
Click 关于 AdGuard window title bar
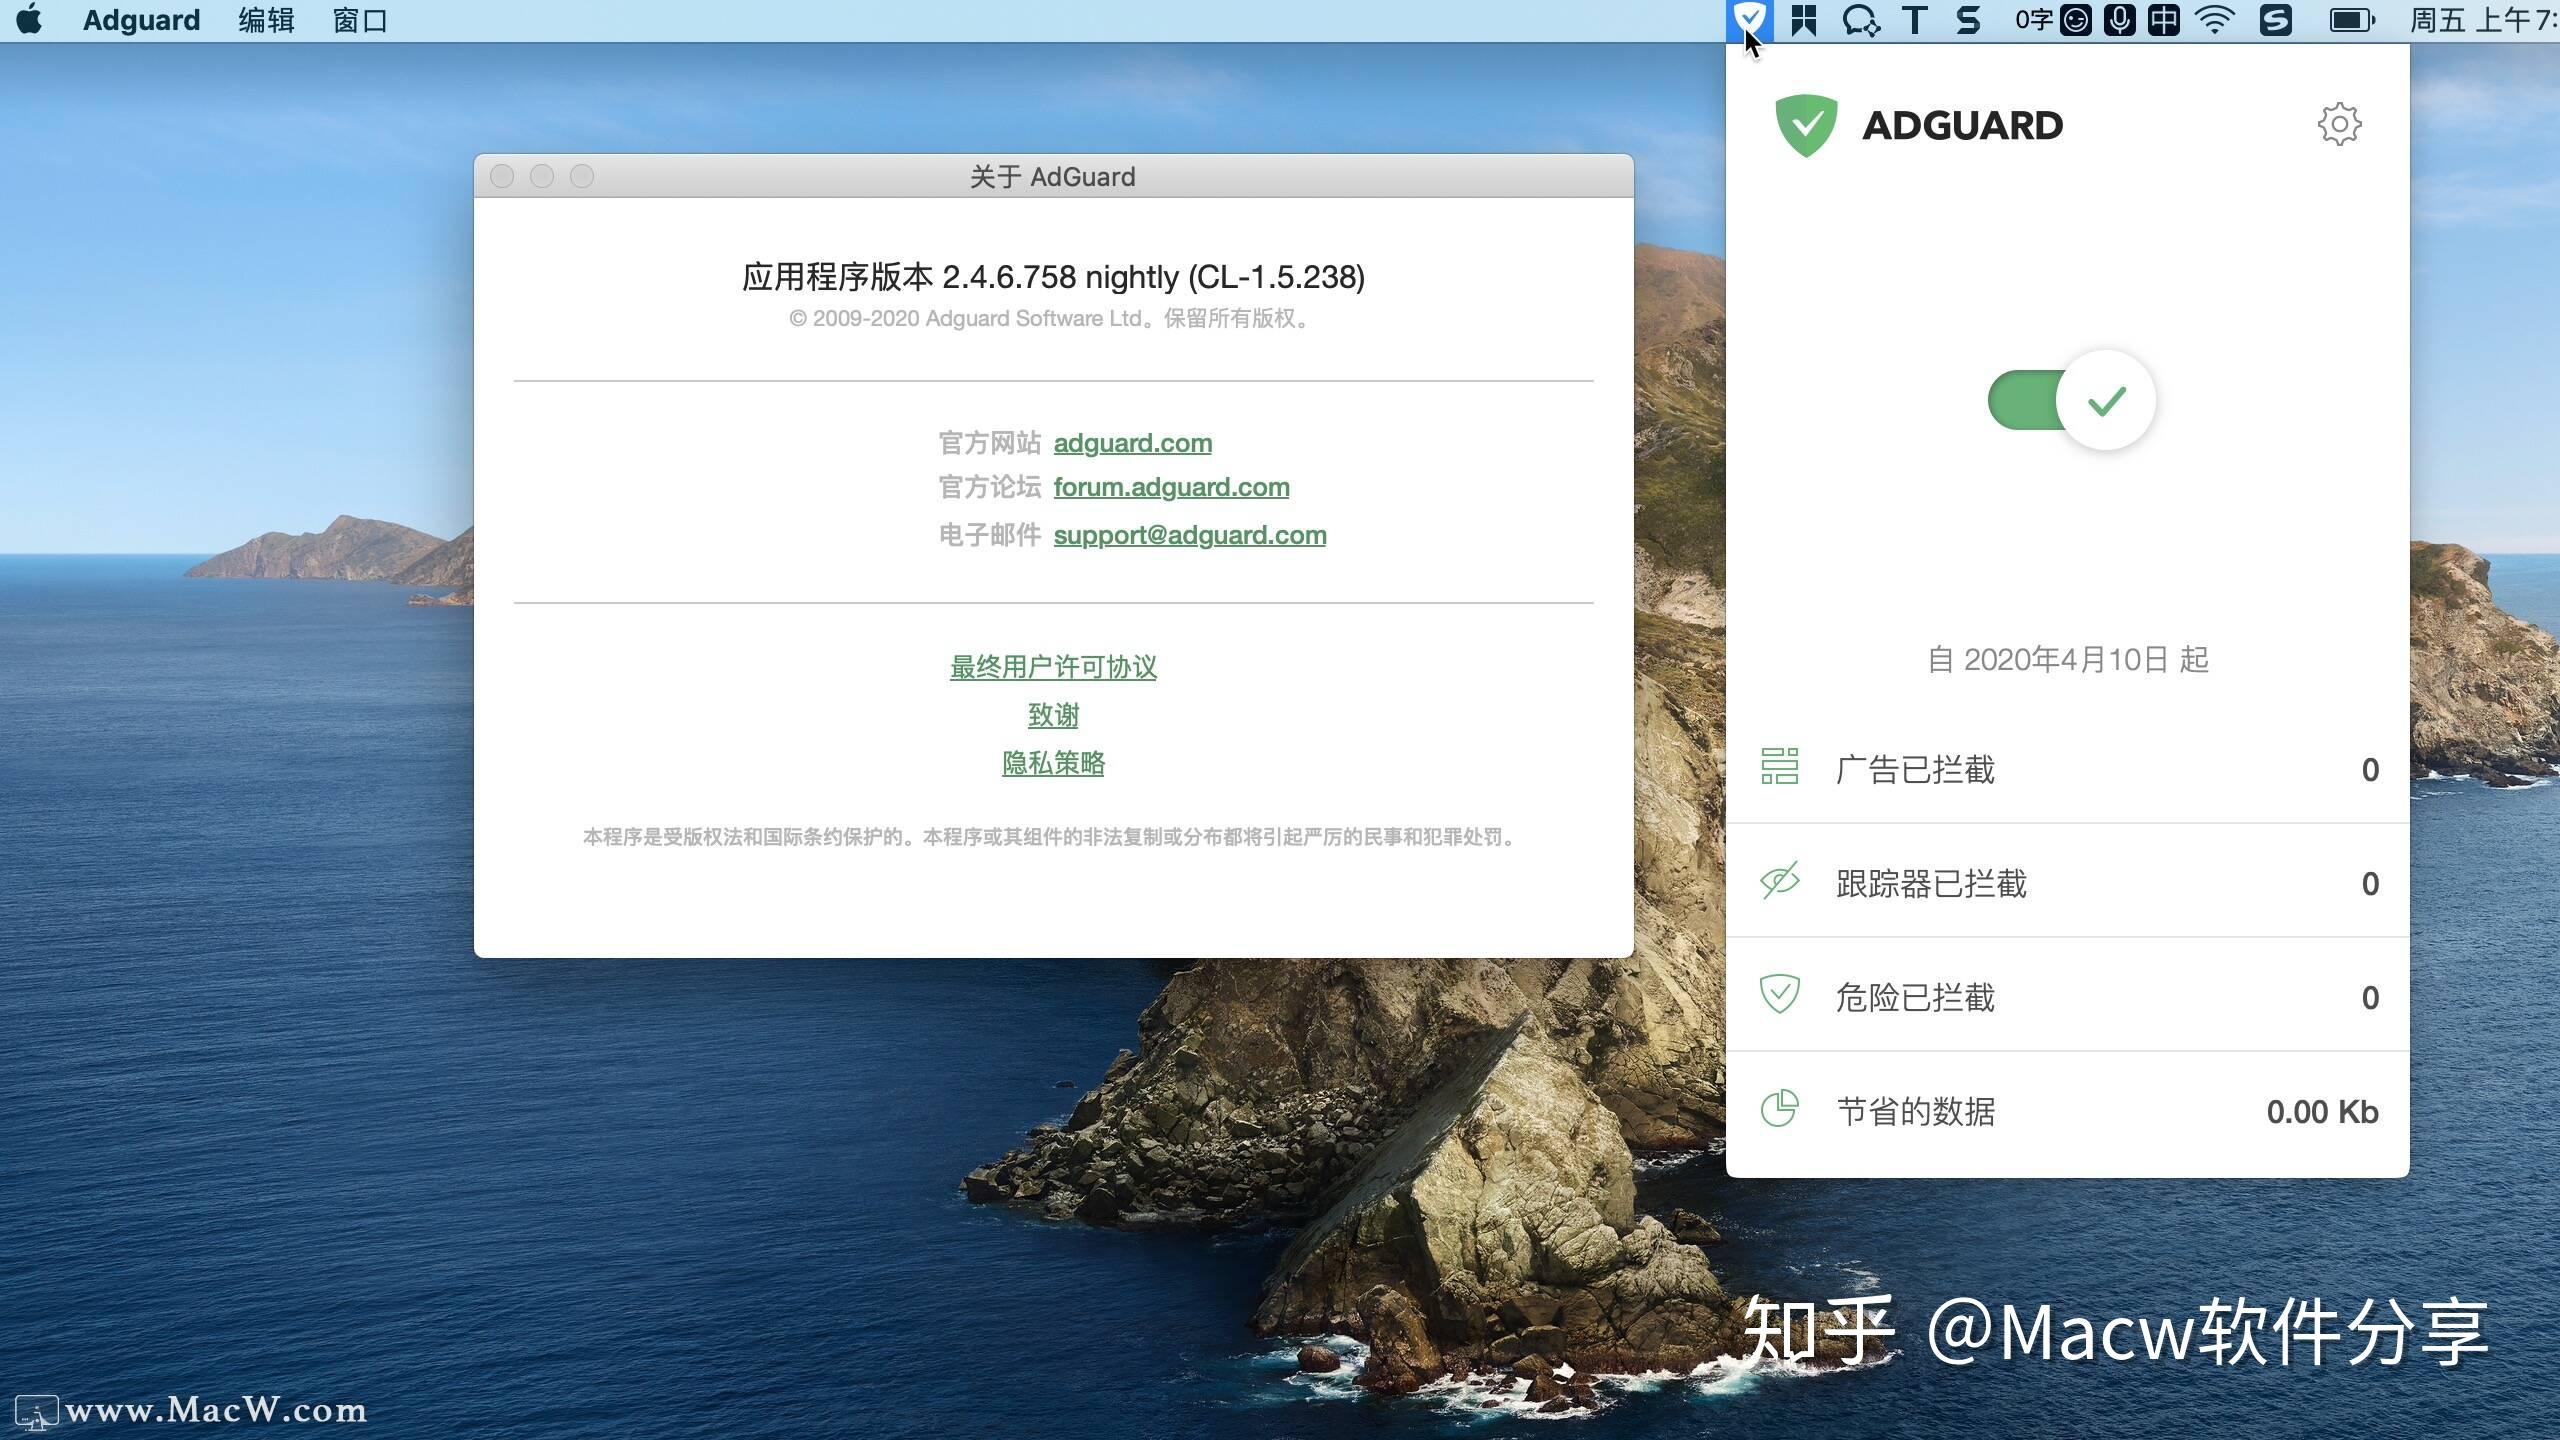point(1053,176)
